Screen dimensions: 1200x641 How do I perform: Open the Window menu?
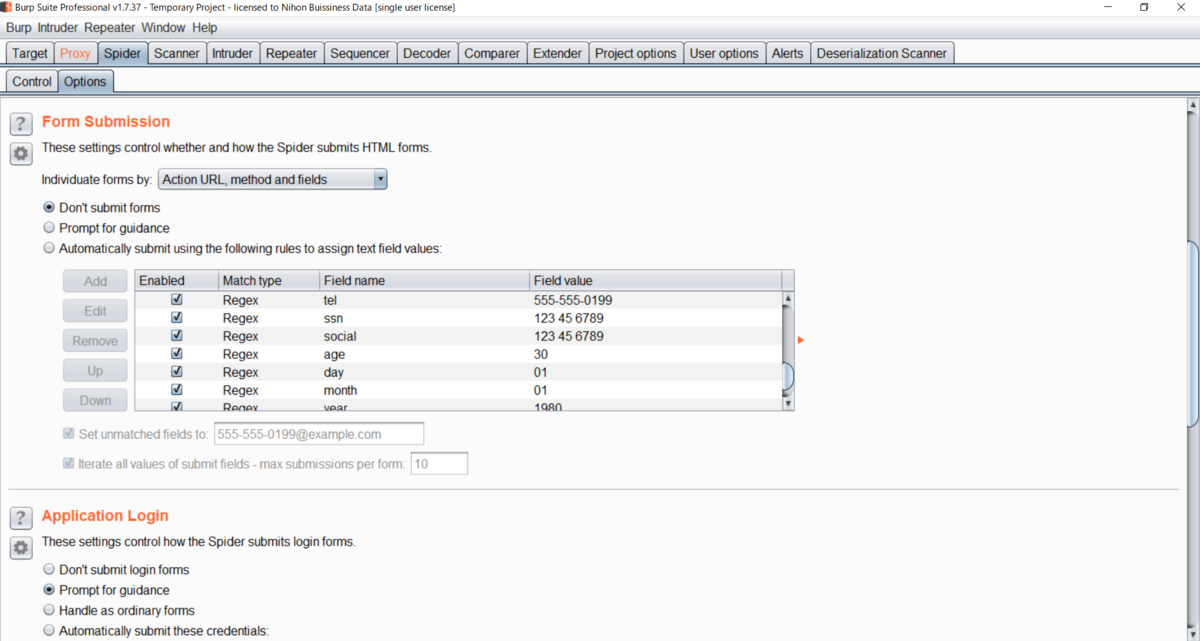pos(163,28)
